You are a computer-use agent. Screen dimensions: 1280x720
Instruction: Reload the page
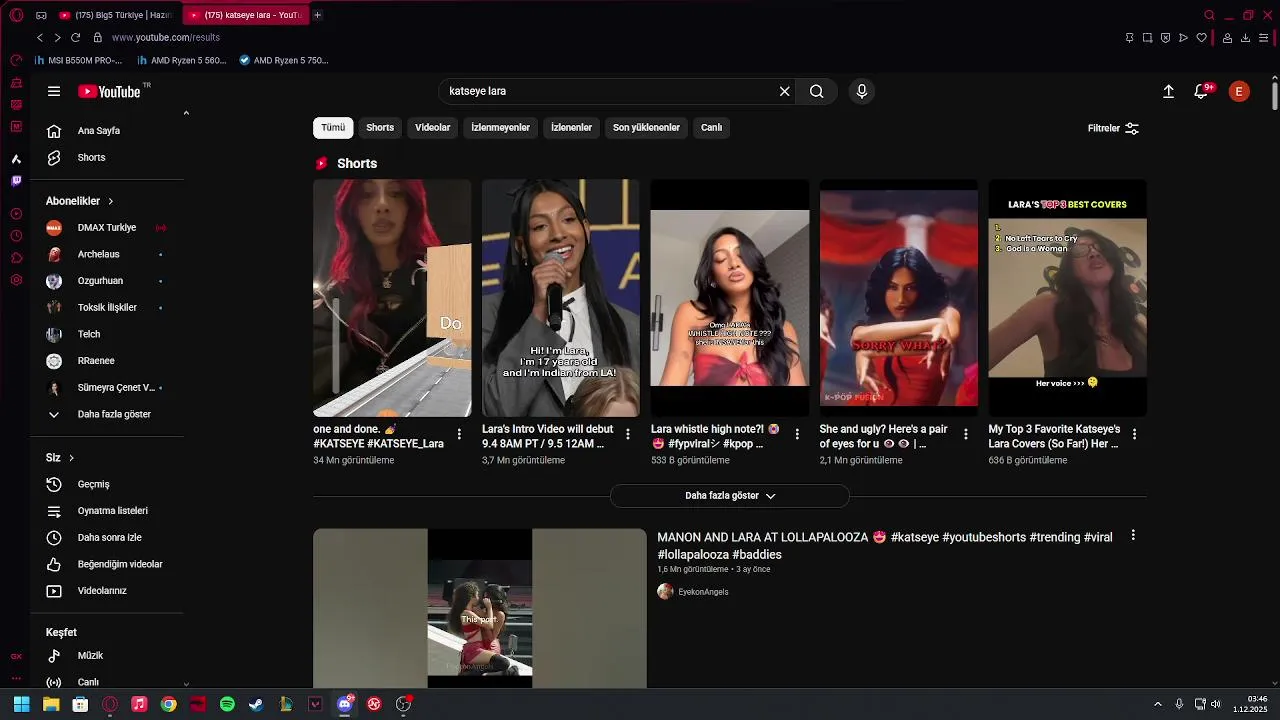(x=75, y=37)
